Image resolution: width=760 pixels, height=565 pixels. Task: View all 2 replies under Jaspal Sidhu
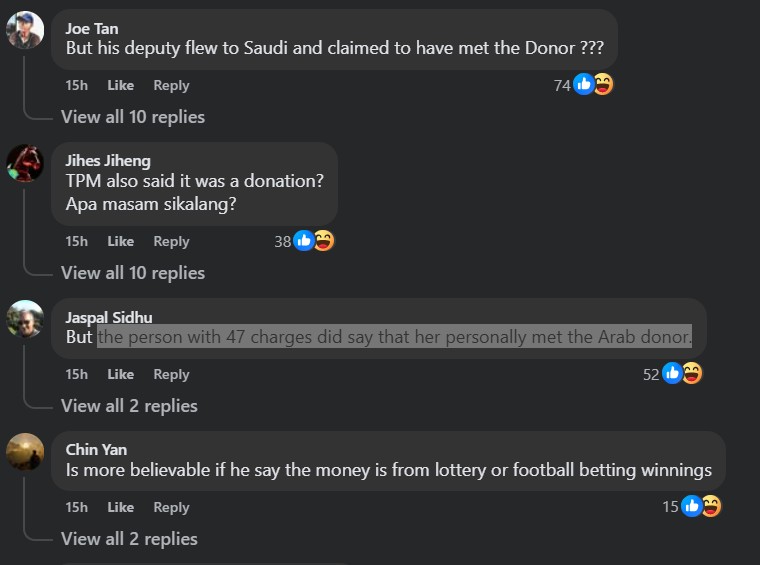[x=129, y=406]
